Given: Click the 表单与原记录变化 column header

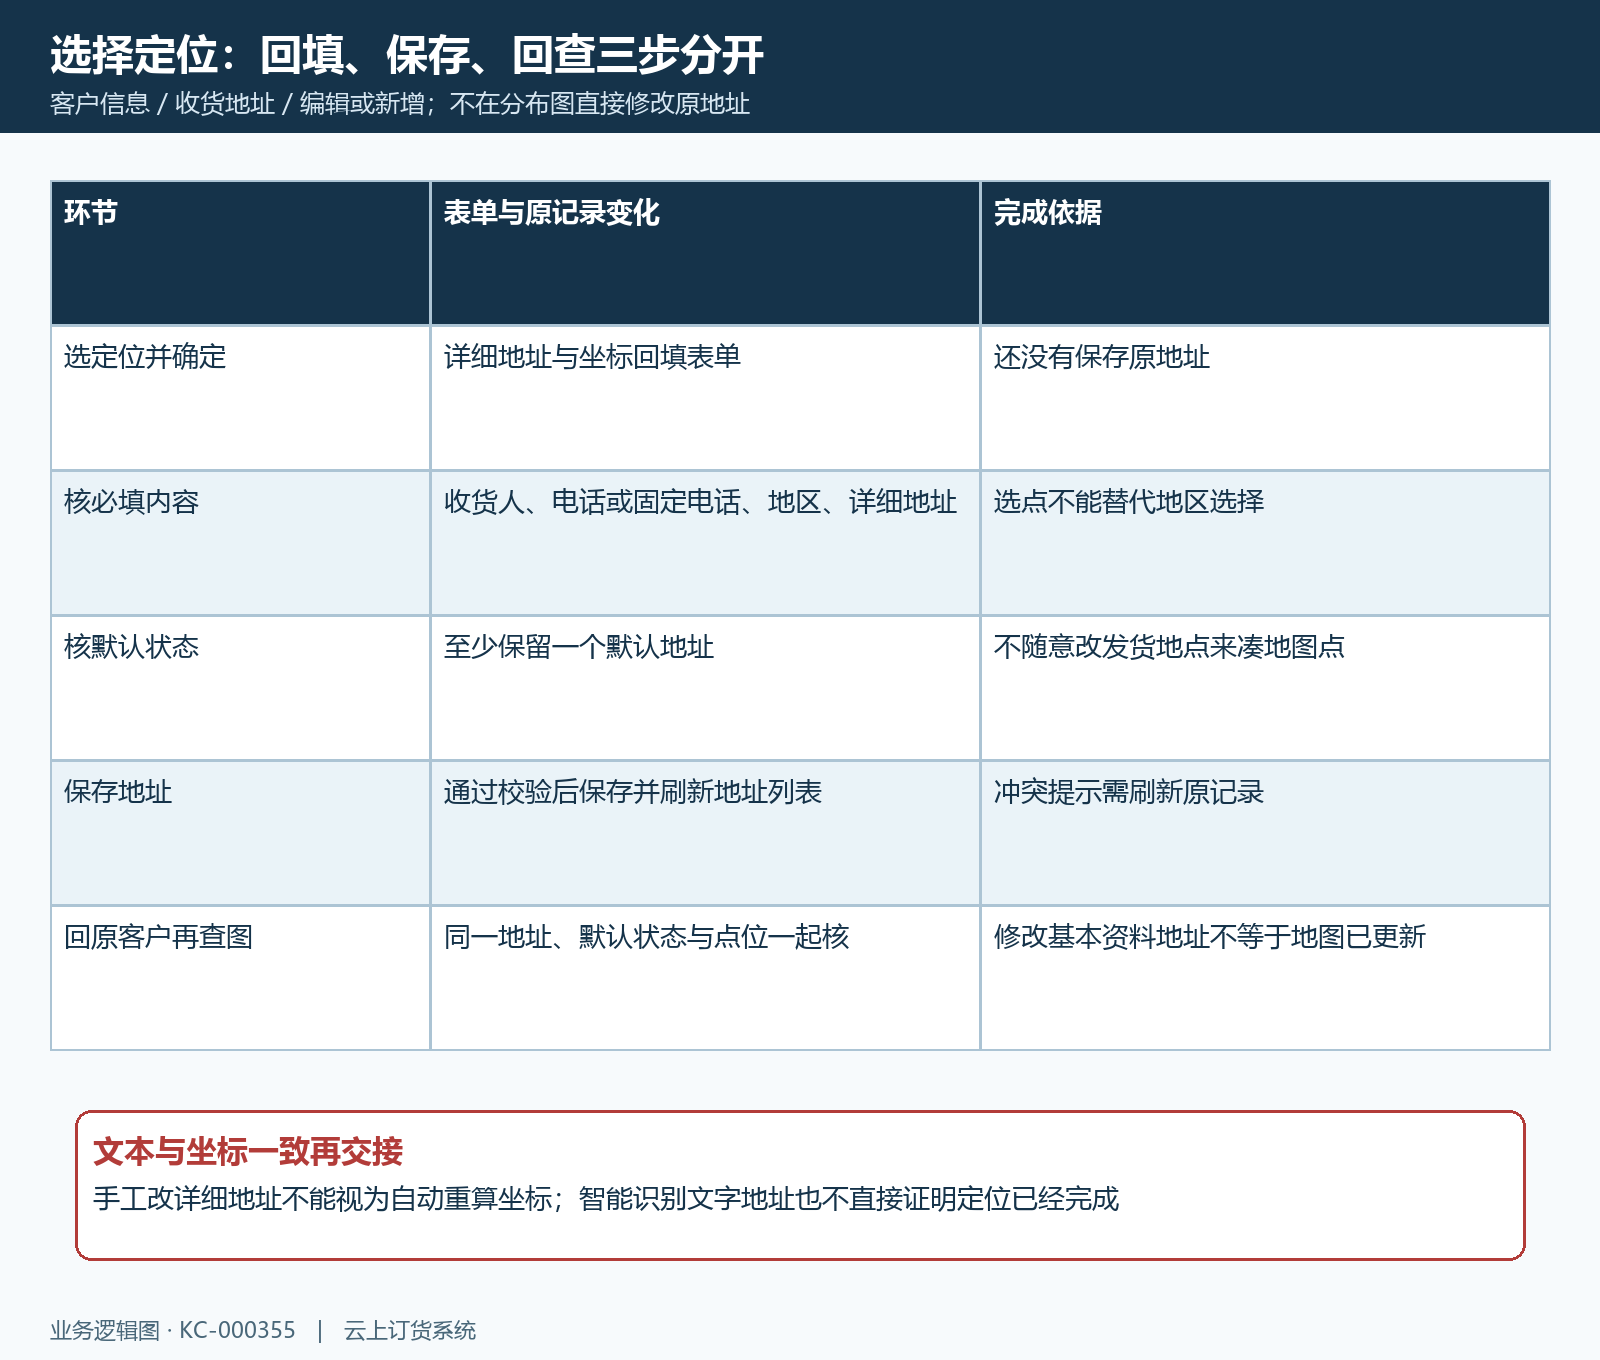Looking at the screenshot, I should 705,253.
